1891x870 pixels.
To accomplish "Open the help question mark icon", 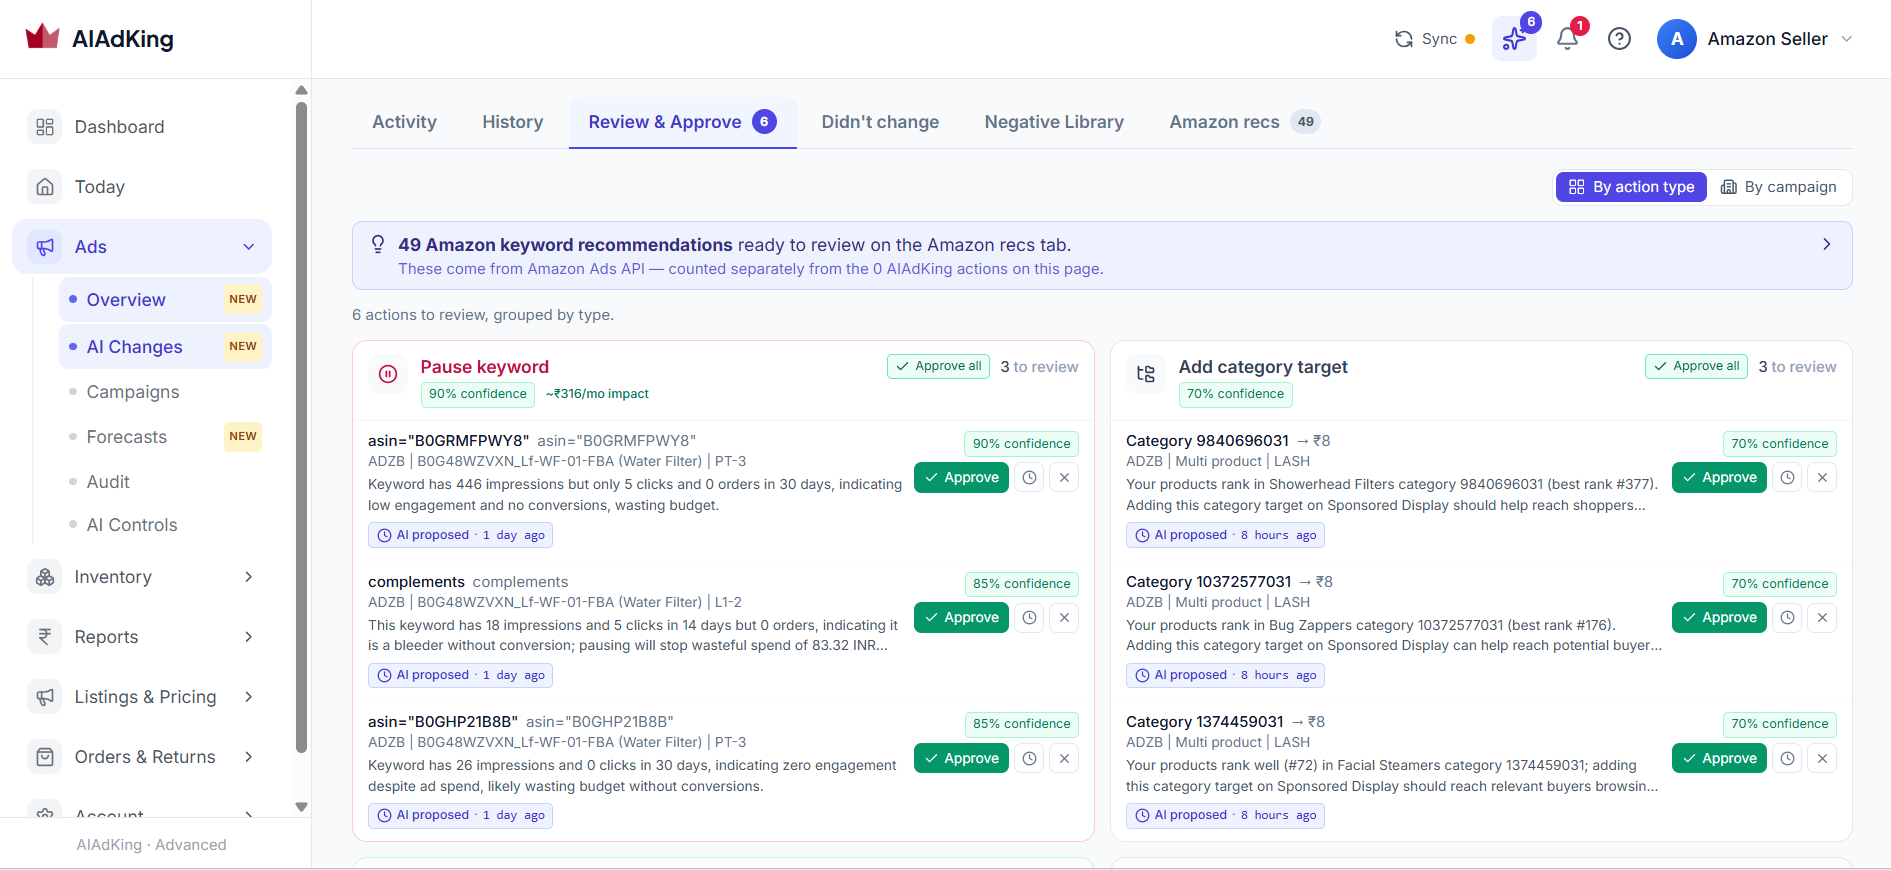I will (x=1619, y=39).
